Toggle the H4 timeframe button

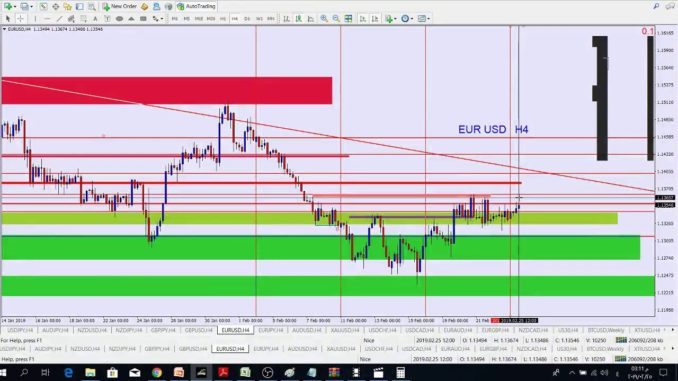235,19
